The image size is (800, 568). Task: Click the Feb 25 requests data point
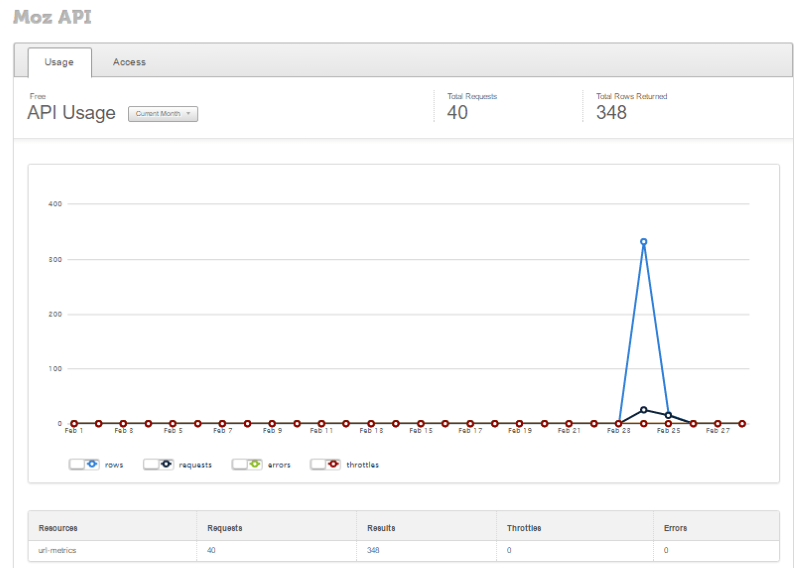[x=668, y=415]
